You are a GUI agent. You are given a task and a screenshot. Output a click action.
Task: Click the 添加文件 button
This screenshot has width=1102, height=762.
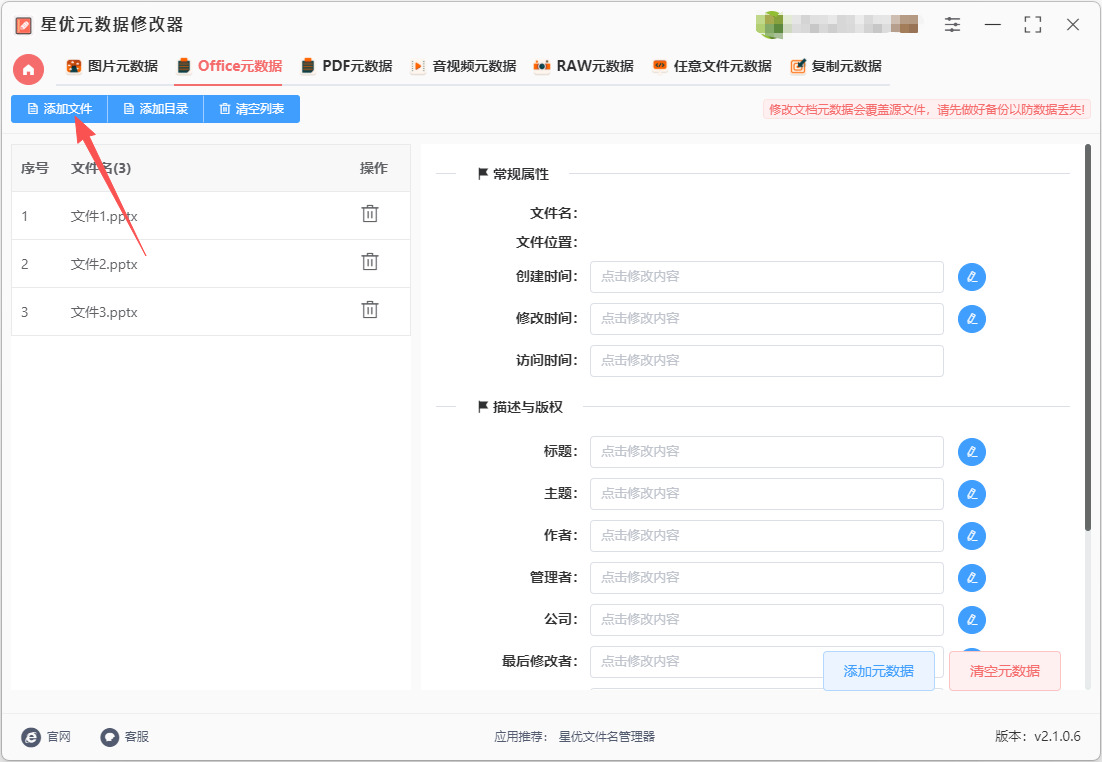(59, 109)
